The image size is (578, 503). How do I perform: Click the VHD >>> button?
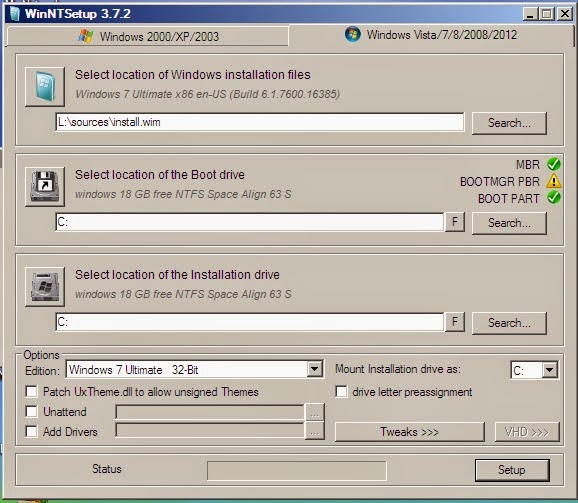point(527,432)
